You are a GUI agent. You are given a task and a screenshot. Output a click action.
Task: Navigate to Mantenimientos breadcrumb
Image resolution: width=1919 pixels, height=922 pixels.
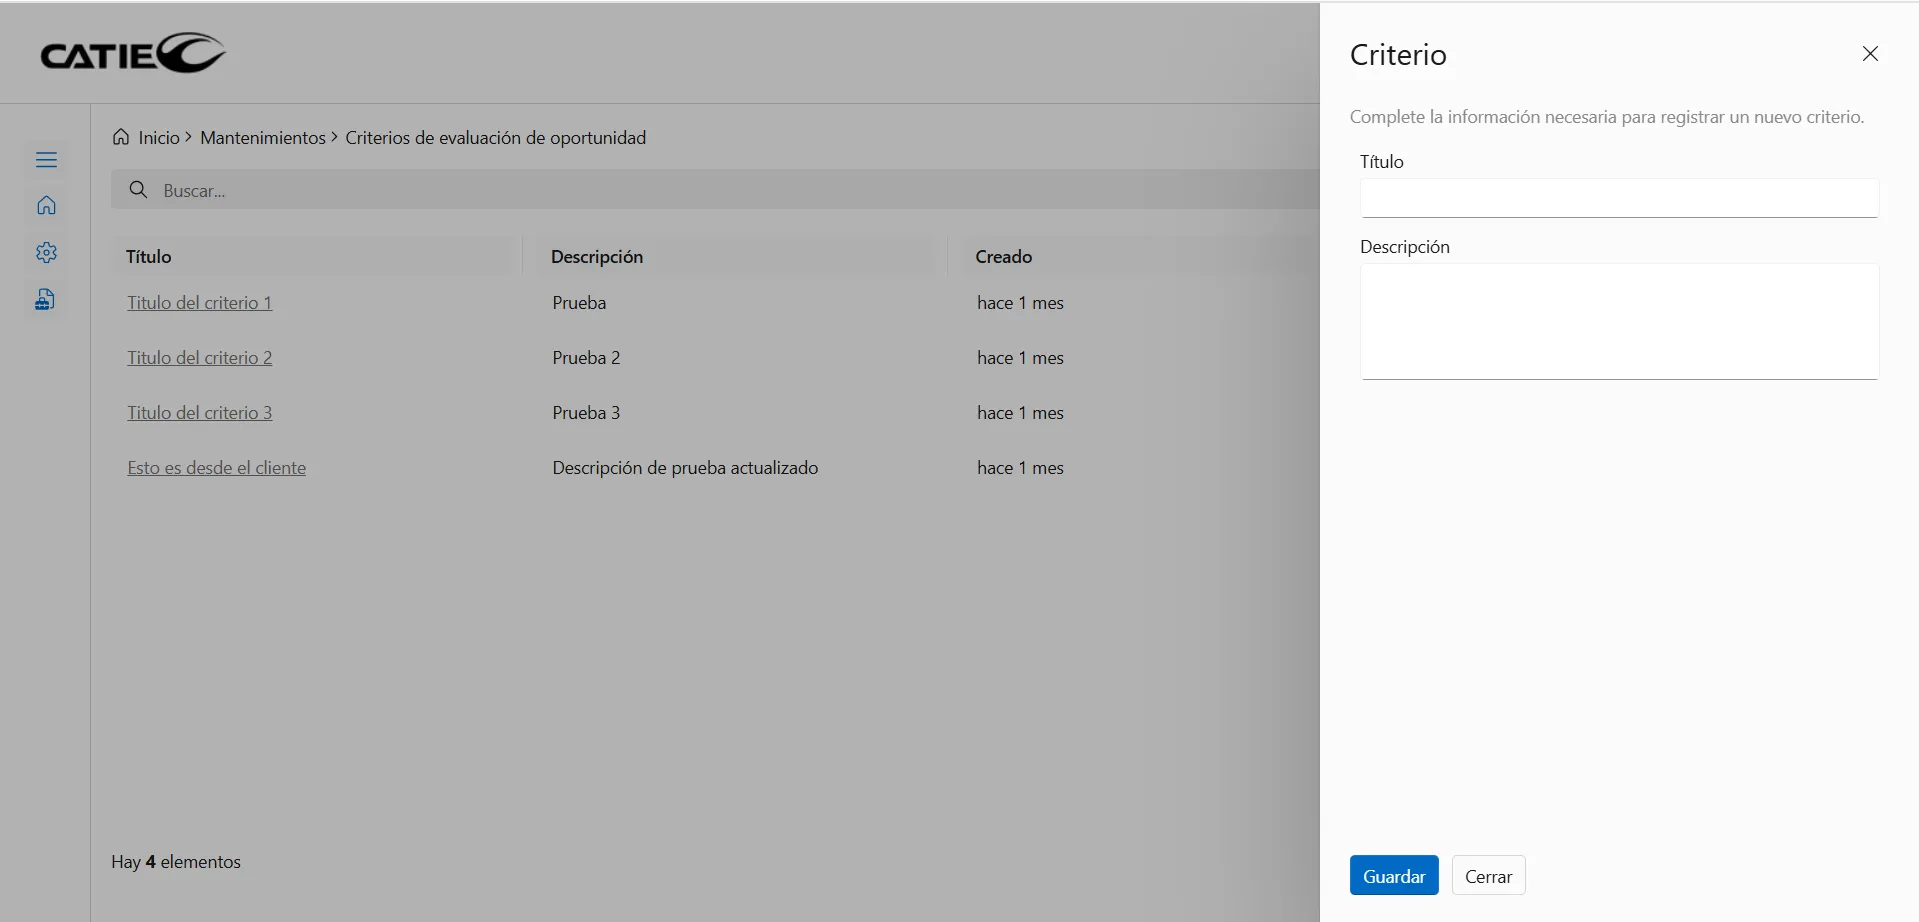263,138
